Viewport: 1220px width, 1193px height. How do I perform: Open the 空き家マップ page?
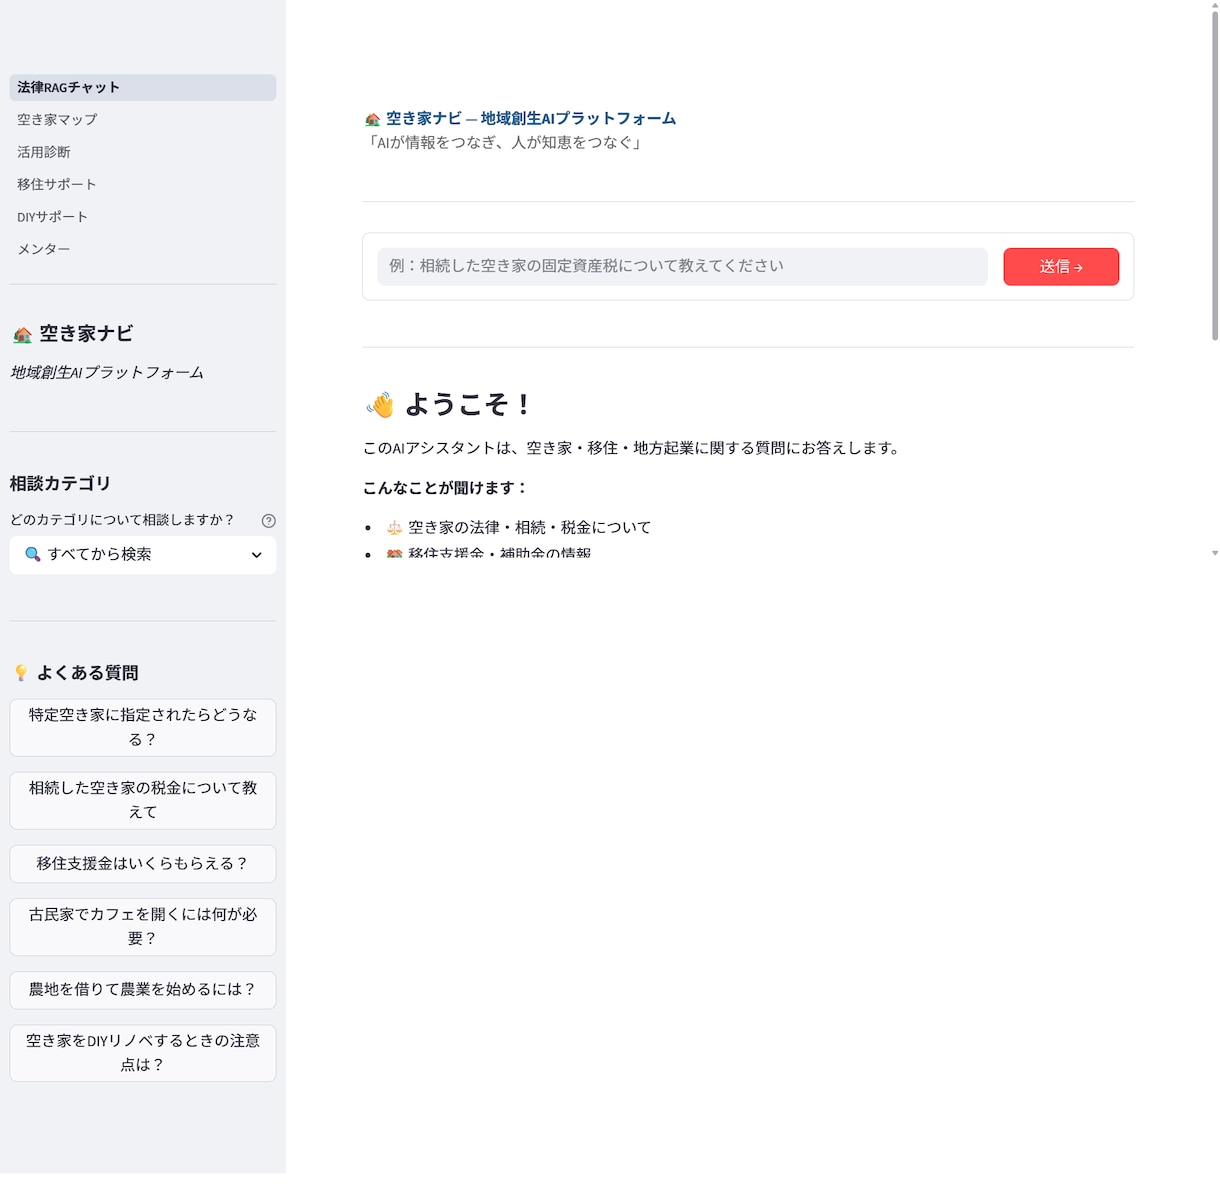pos(143,120)
